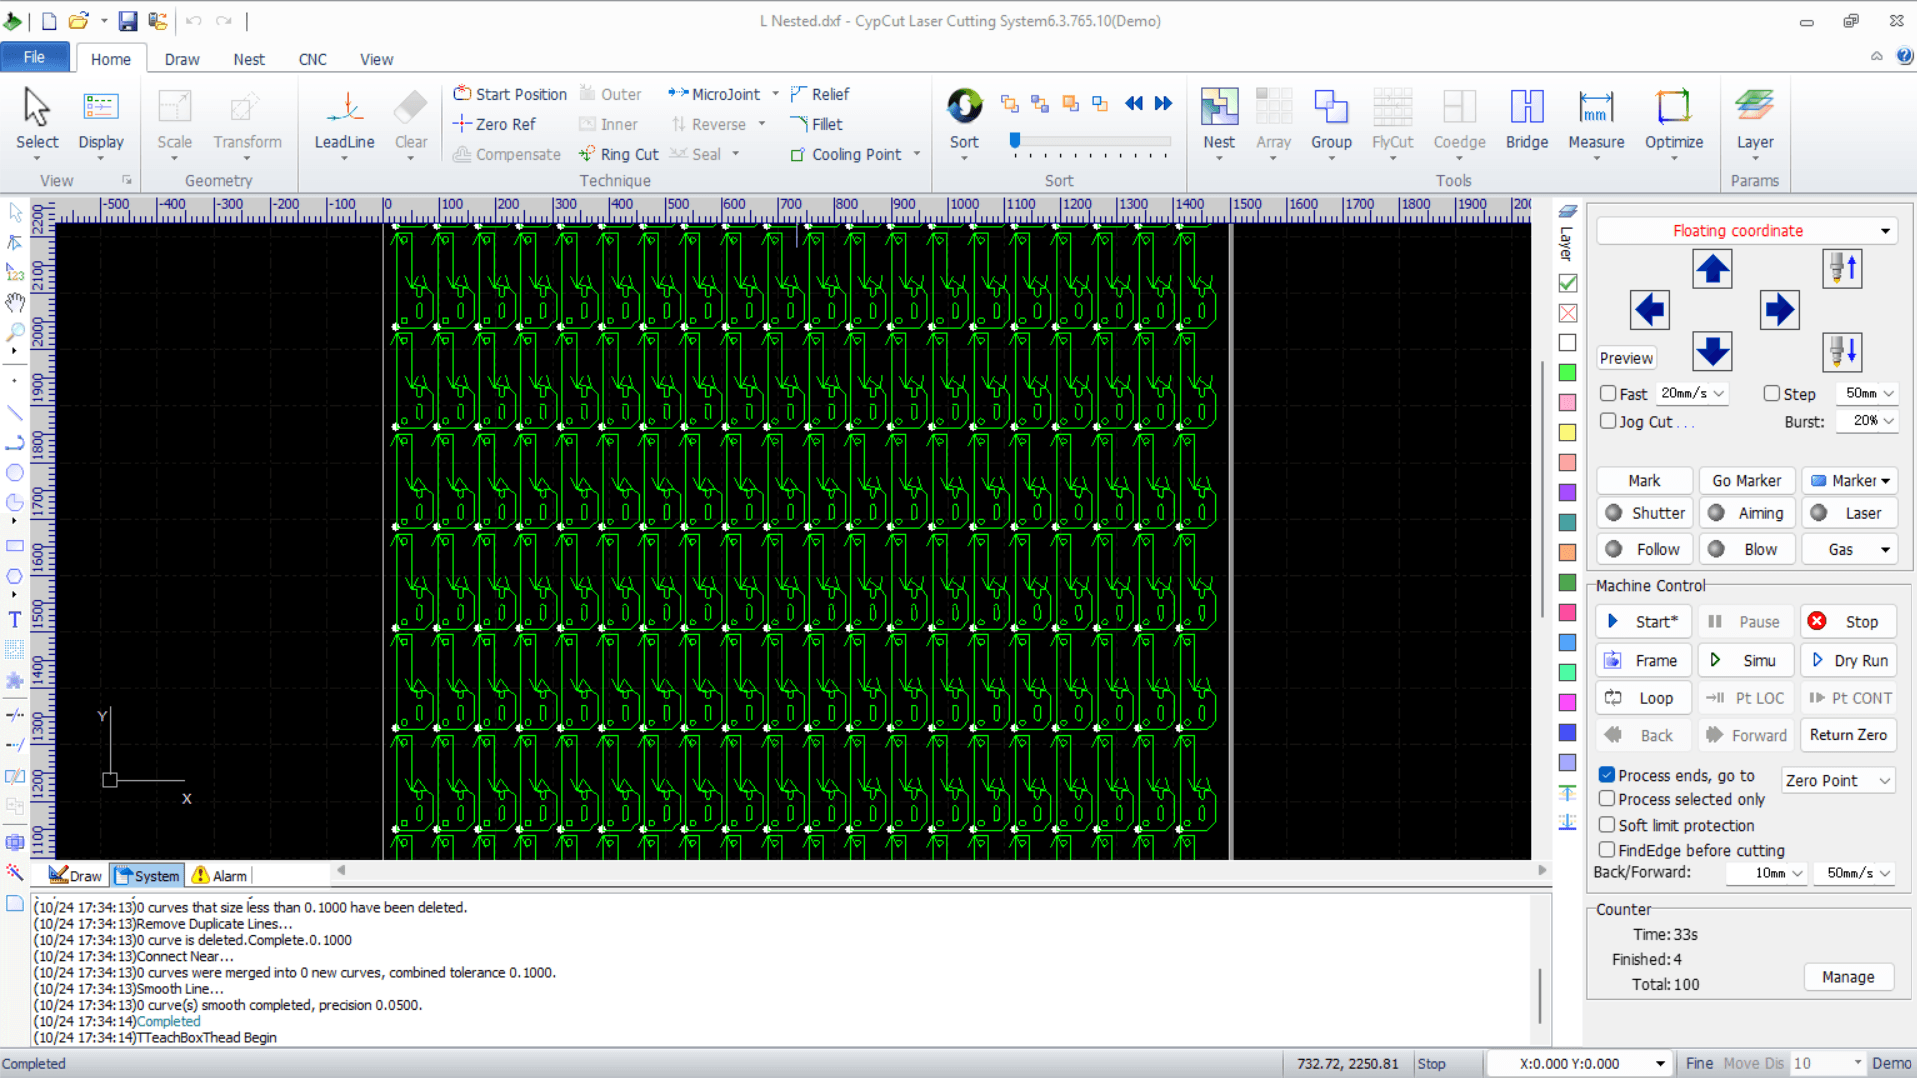The width and height of the screenshot is (1917, 1078).
Task: Uncheck 'Process ends, go to' option
Action: pos(1607,775)
